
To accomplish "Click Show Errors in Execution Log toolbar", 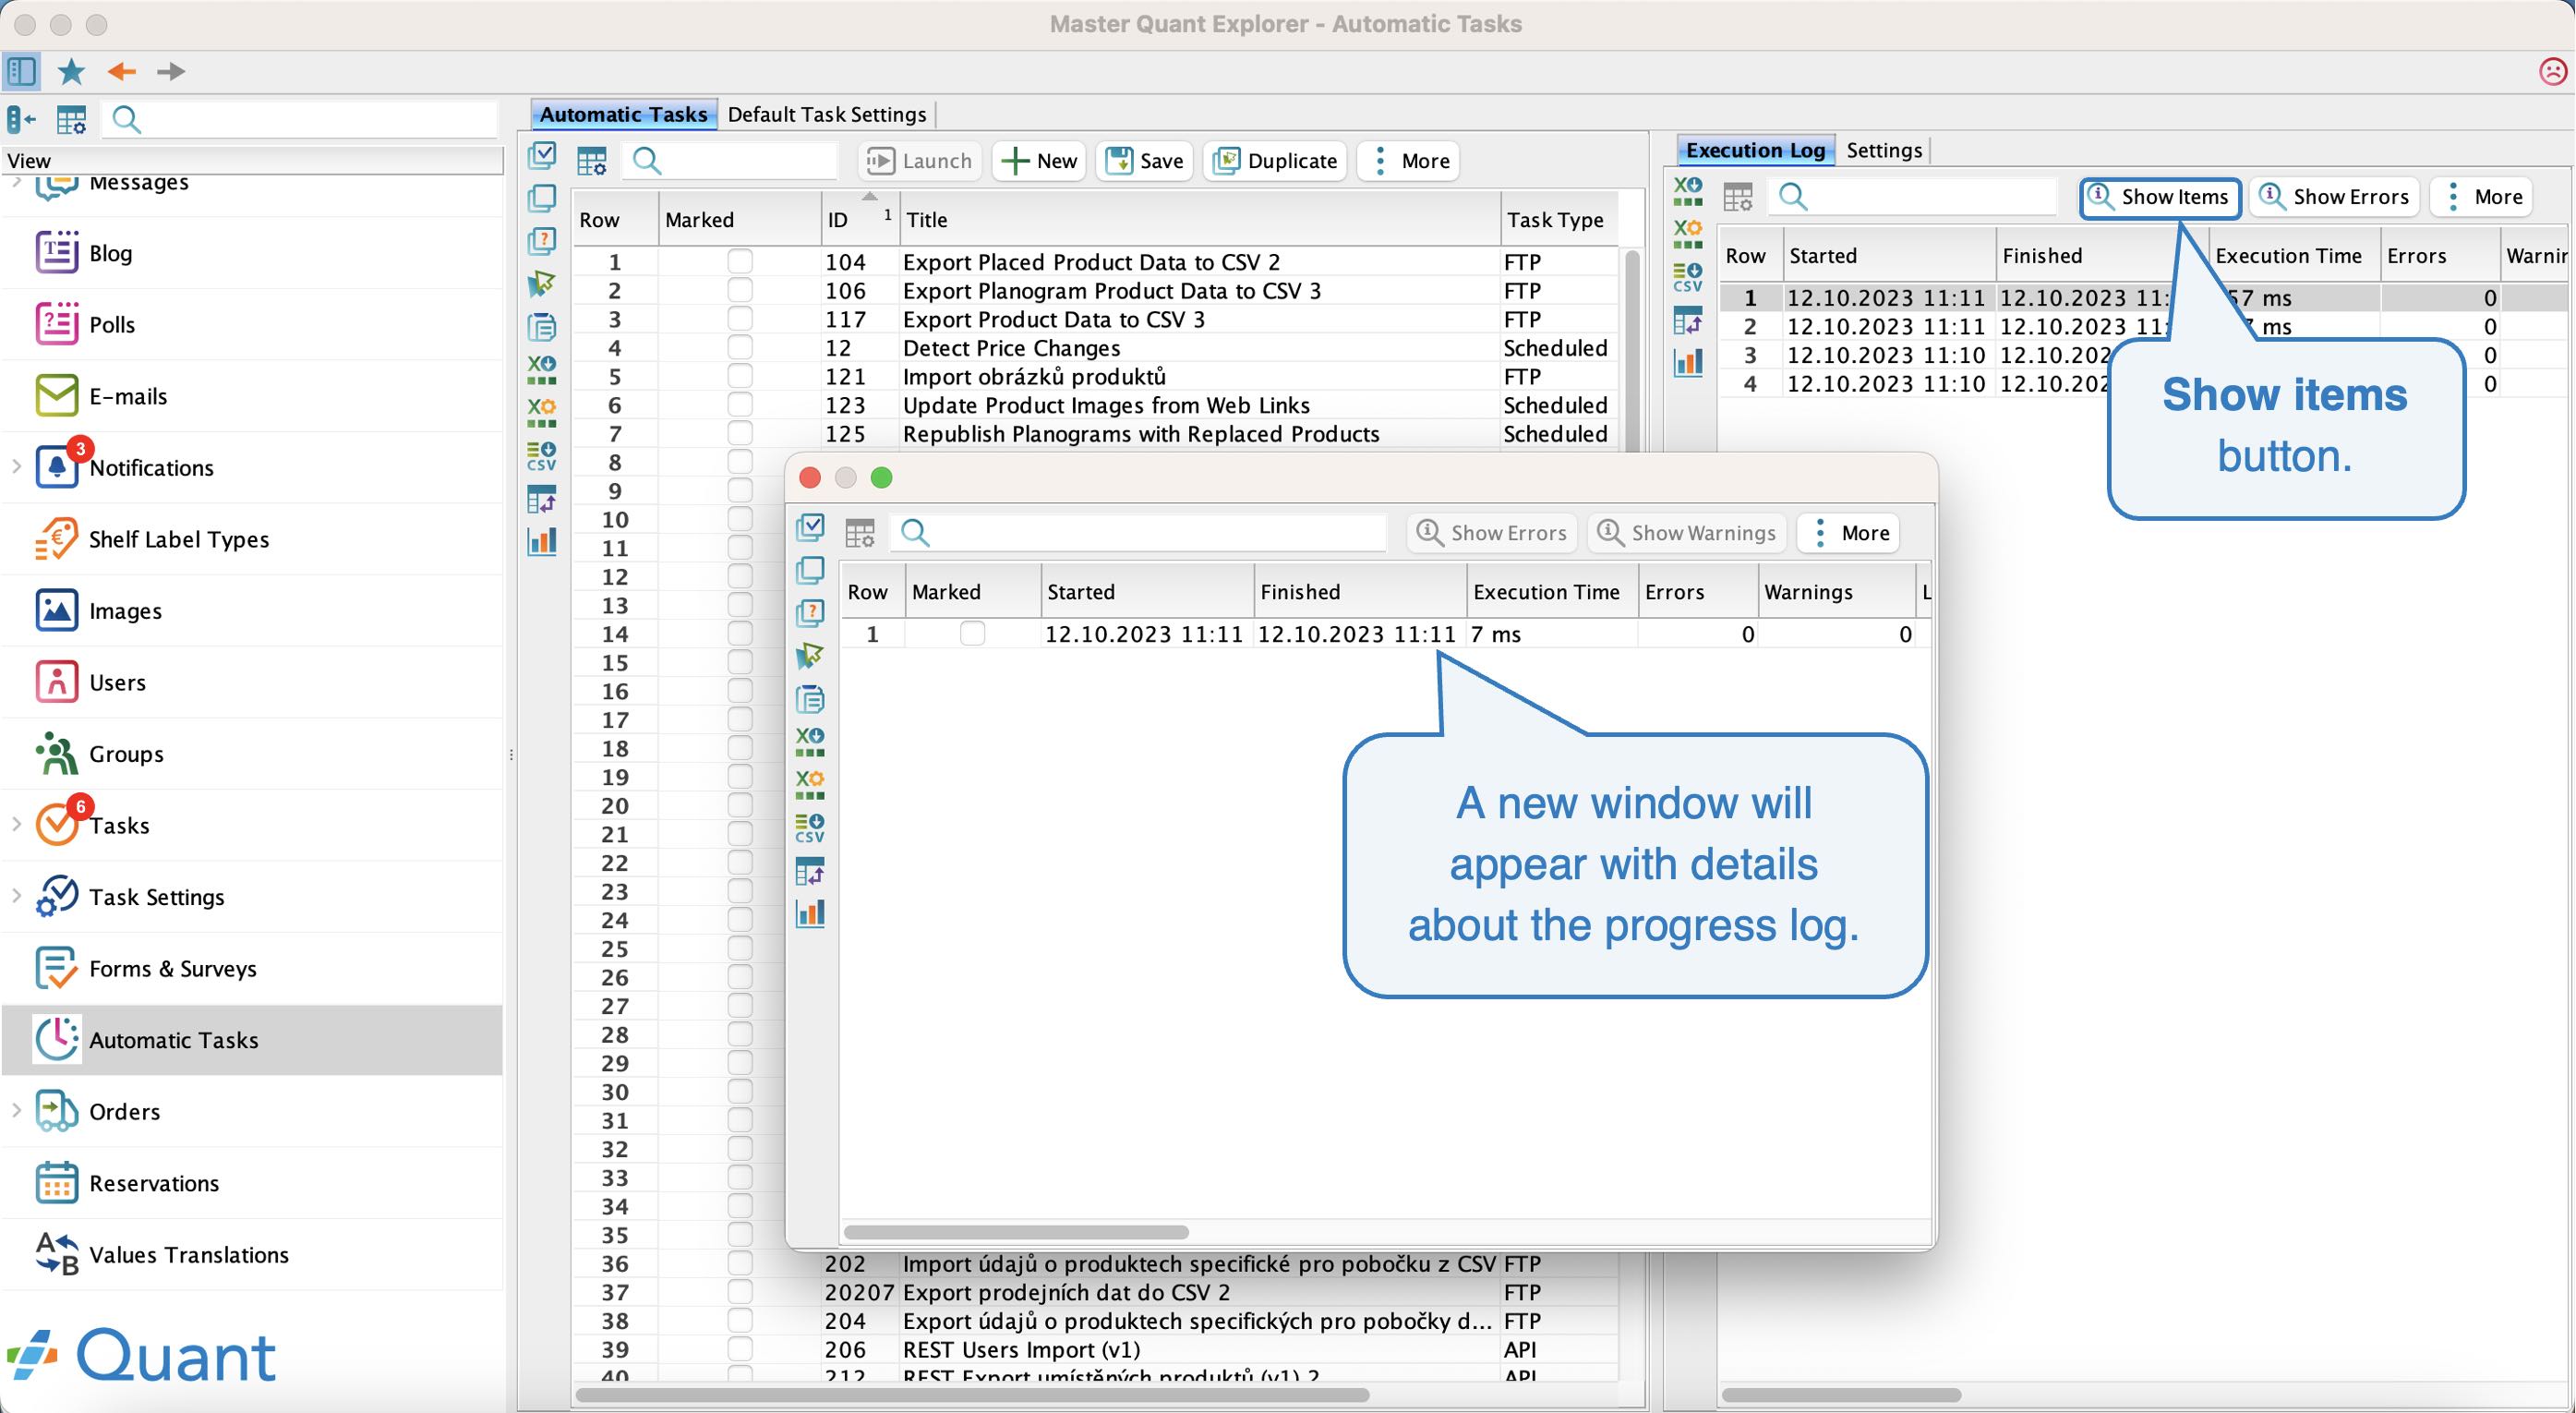I will click(2335, 197).
